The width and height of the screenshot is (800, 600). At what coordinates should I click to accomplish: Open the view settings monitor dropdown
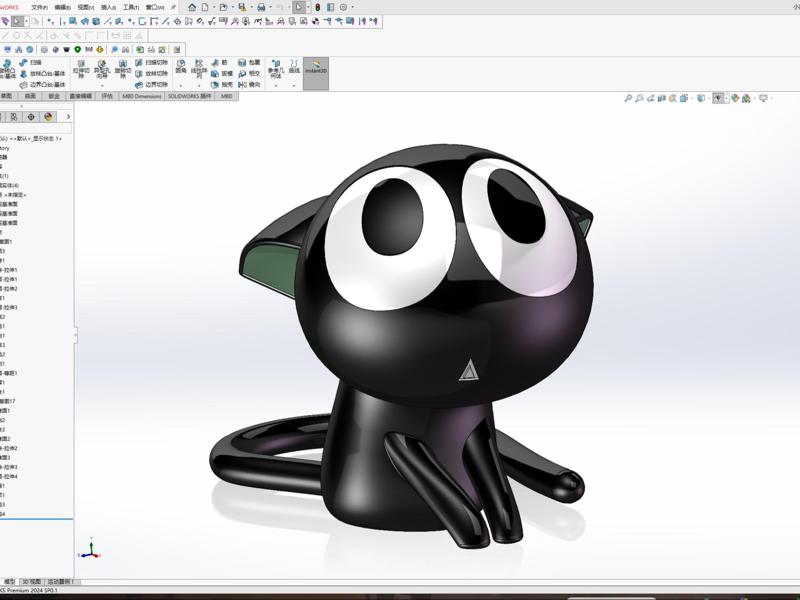764,98
